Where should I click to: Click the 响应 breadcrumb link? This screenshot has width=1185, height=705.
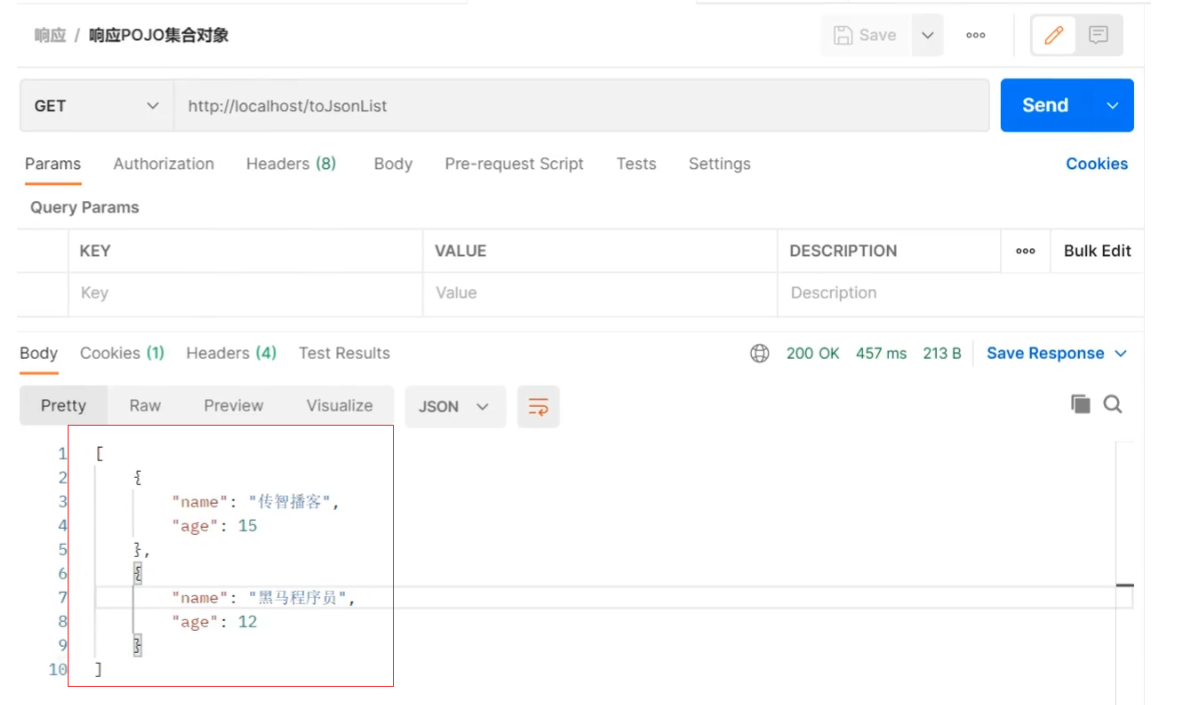(50, 36)
